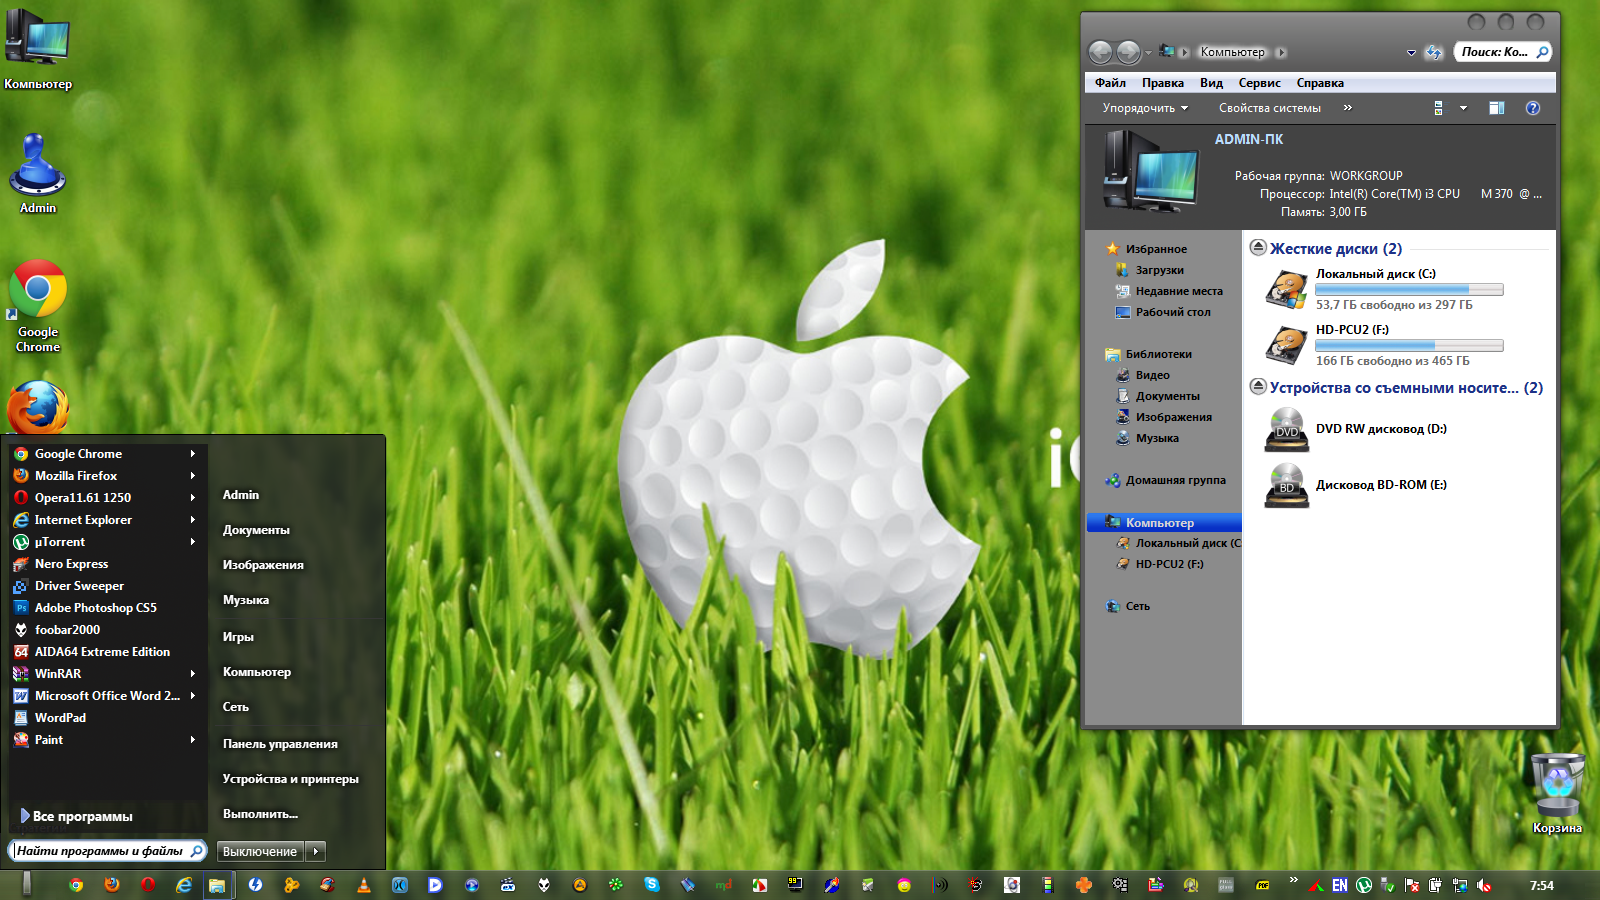The width and height of the screenshot is (1600, 900).
Task: Select Загрузки in the navigation pane
Action: pyautogui.click(x=1159, y=270)
